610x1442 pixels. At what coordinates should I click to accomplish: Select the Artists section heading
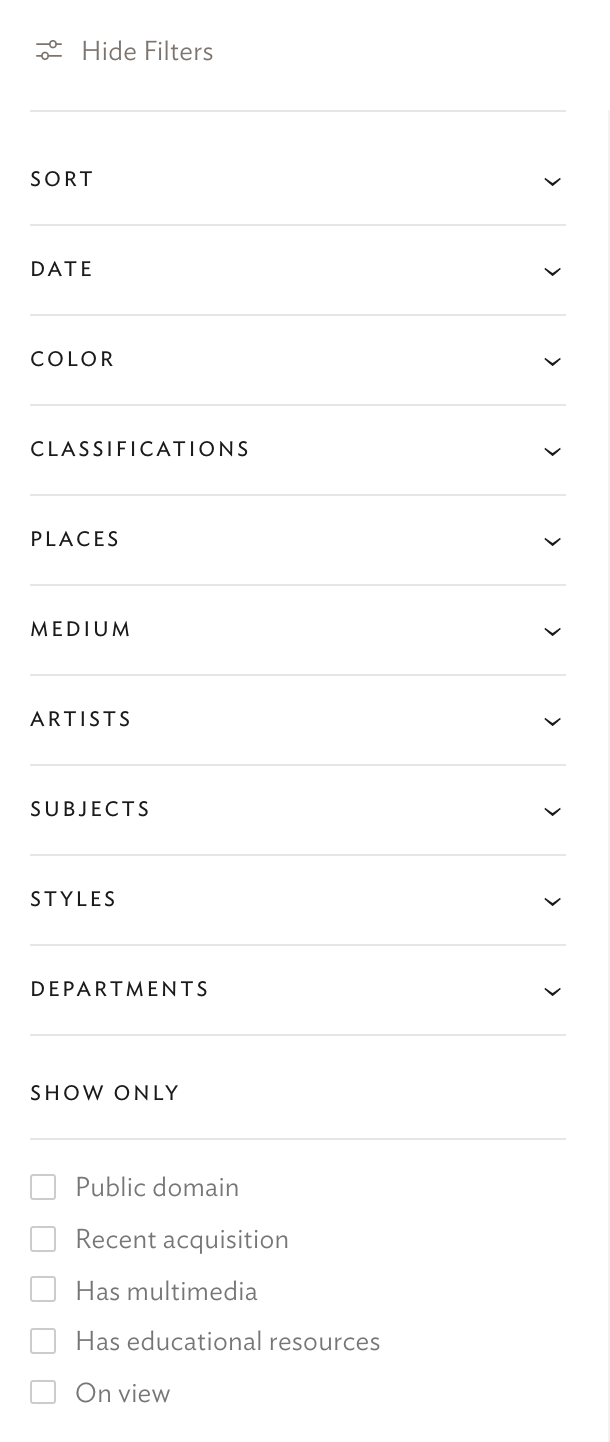[81, 719]
